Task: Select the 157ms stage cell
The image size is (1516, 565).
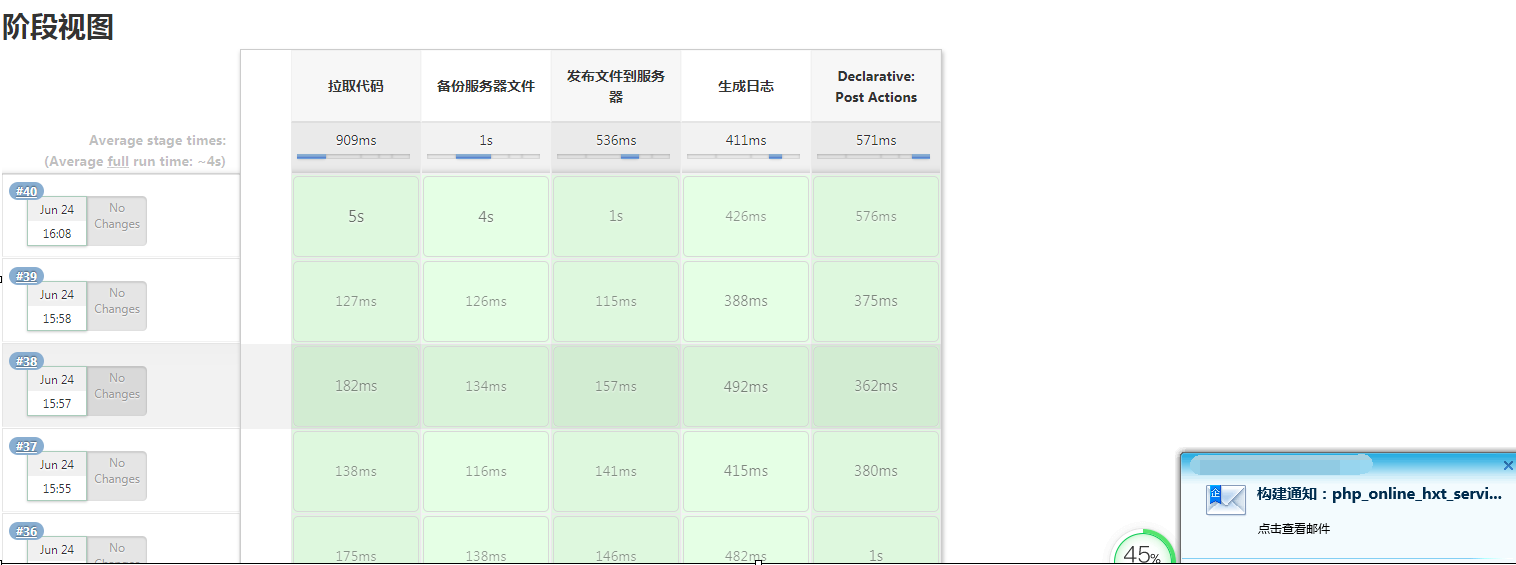Action: [616, 386]
